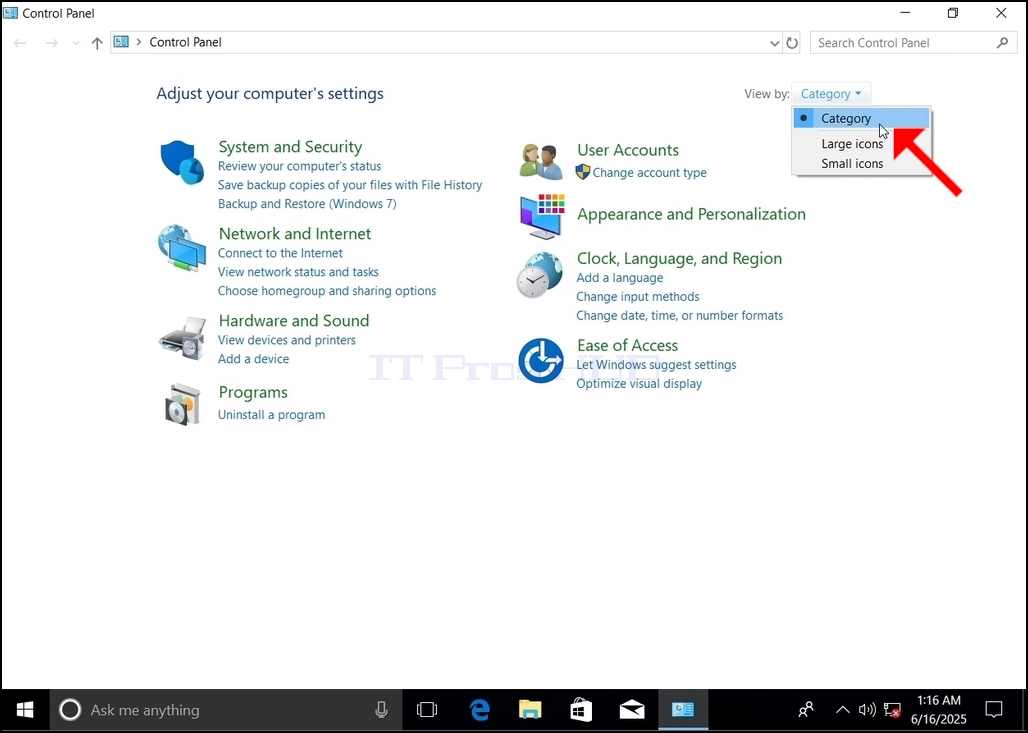Expand the address bar history dropdown
This screenshot has width=1028, height=733.
pos(774,43)
